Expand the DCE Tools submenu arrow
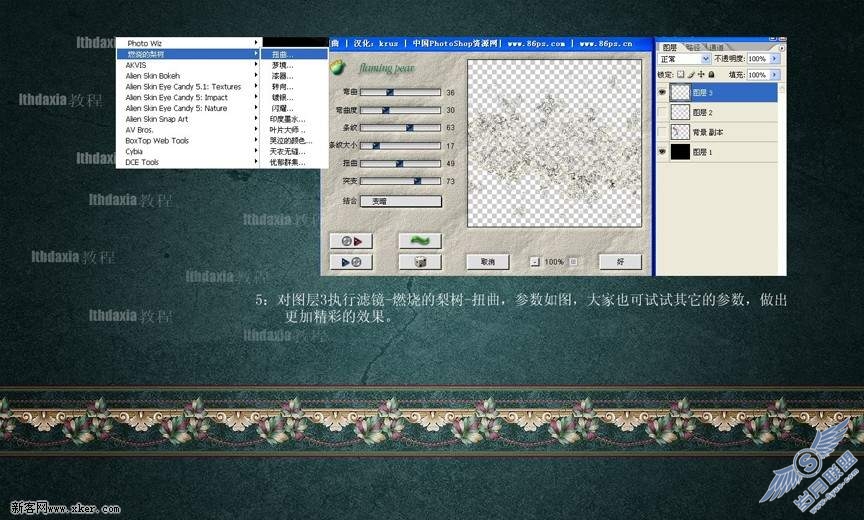The height and width of the screenshot is (520, 864). point(256,162)
